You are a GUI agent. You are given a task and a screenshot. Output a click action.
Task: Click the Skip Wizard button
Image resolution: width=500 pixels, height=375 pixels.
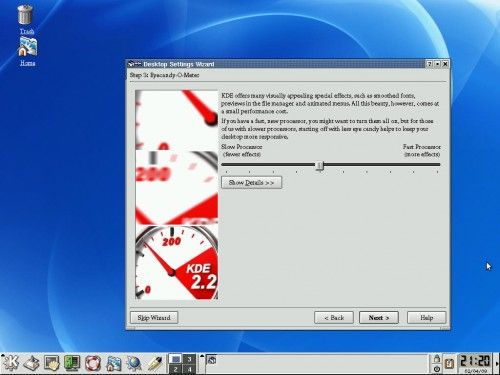coord(154,318)
